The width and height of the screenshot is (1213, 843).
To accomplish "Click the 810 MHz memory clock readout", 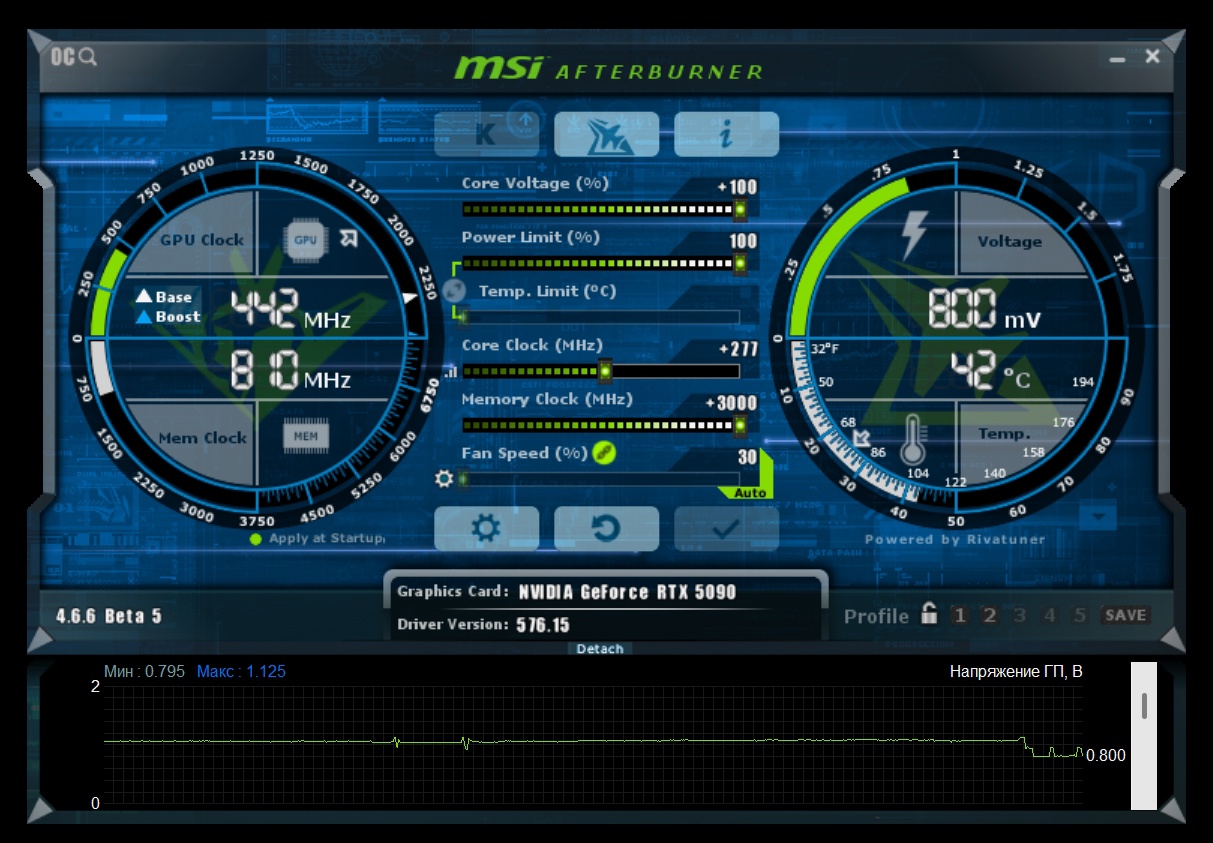I will [290, 371].
